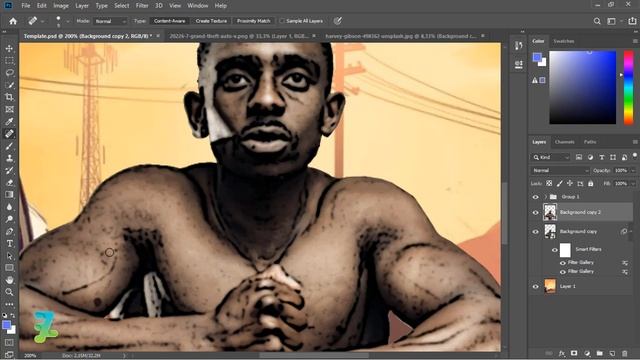Toggle lock all padlock
The height and width of the screenshot is (360, 640).
tap(591, 184)
